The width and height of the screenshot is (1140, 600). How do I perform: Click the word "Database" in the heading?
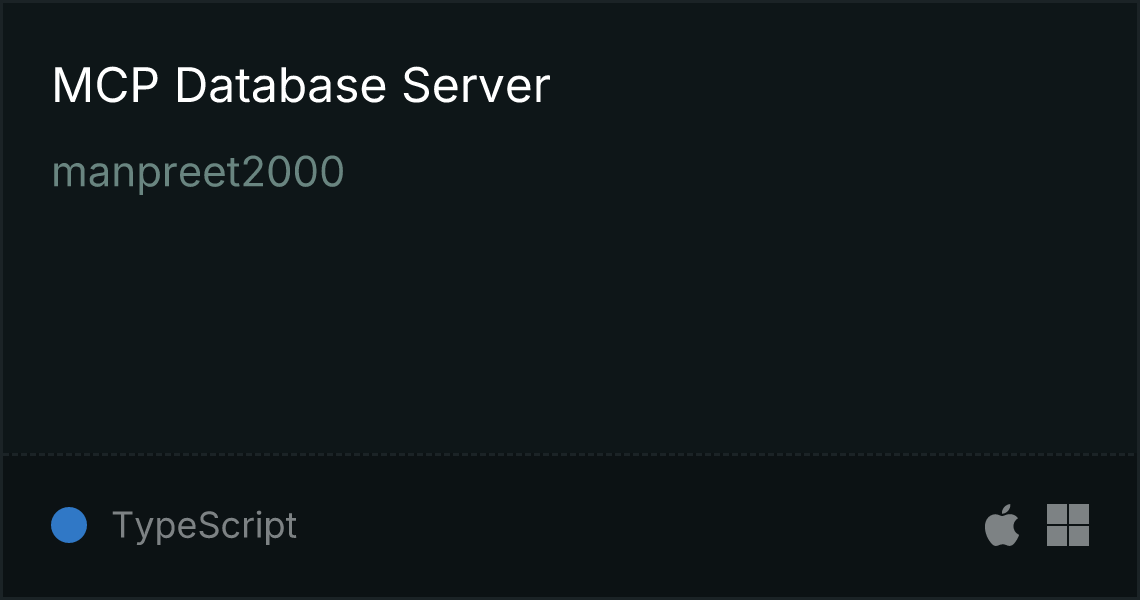pyautogui.click(x=280, y=85)
